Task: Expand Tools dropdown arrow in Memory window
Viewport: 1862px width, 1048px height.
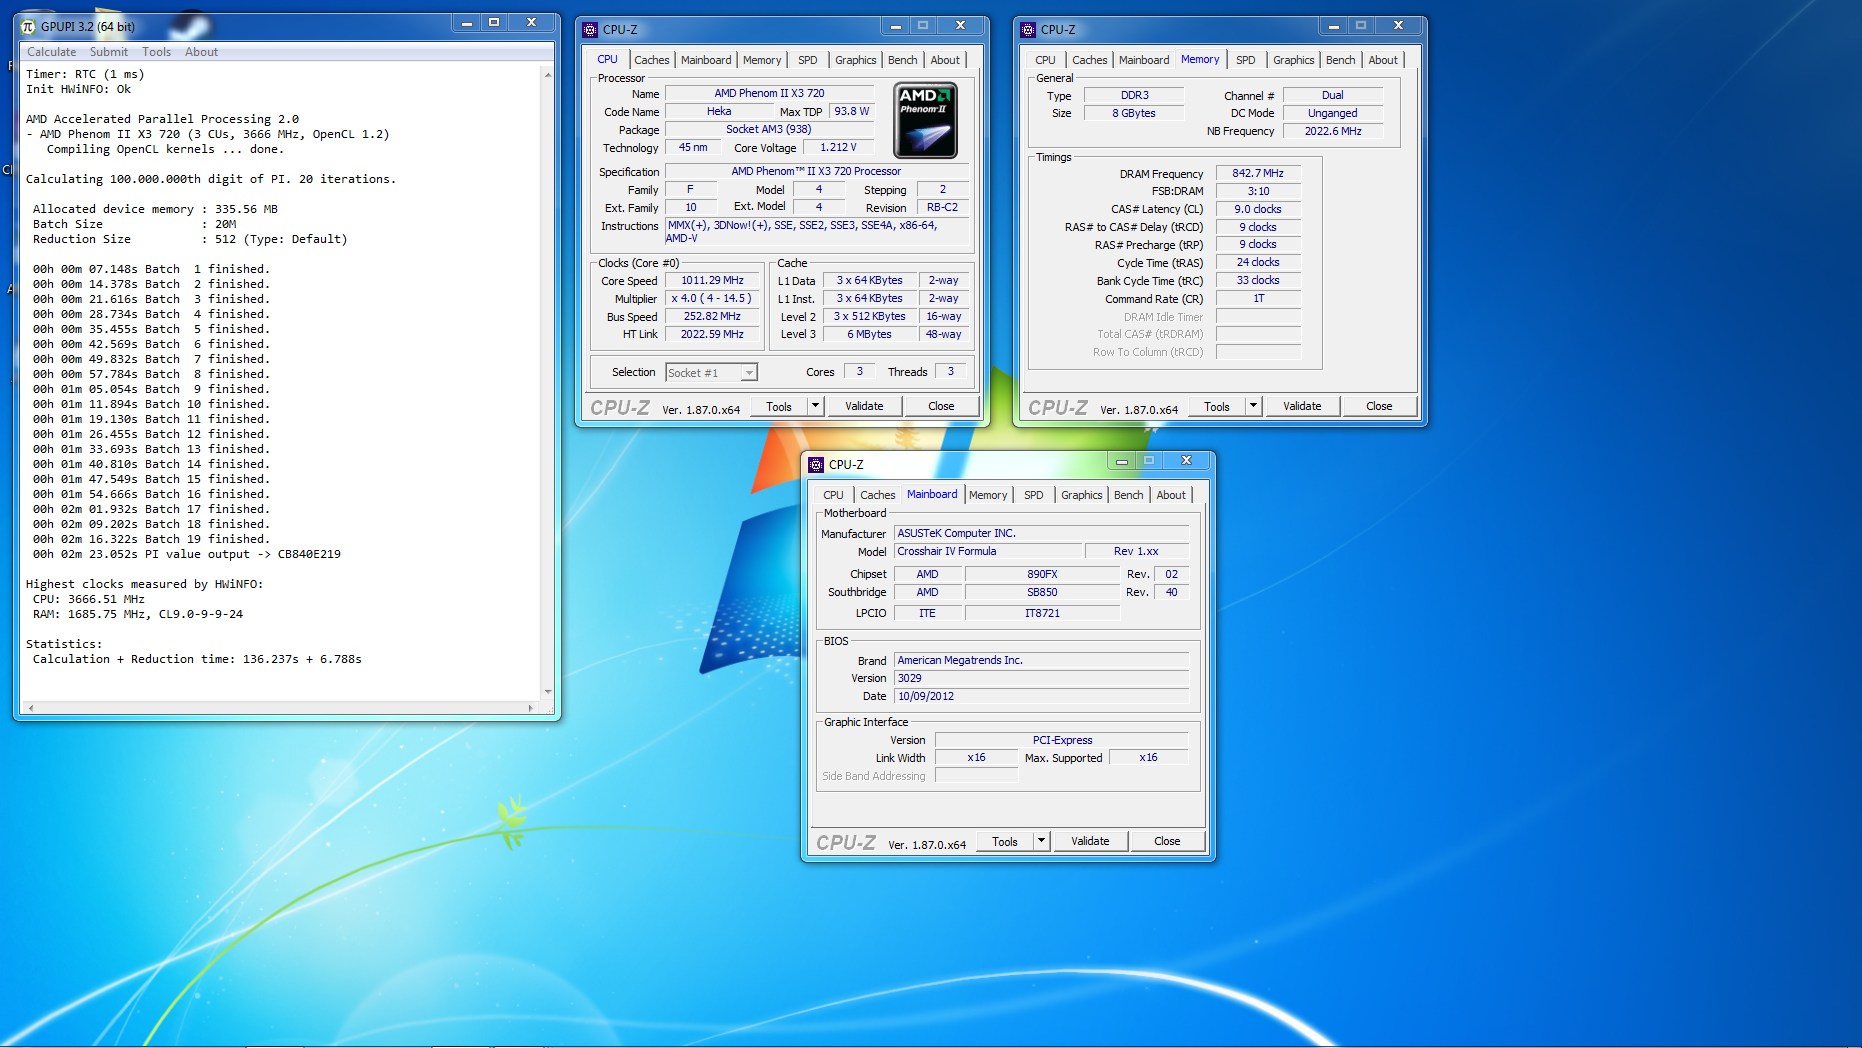Action: pos(1254,406)
